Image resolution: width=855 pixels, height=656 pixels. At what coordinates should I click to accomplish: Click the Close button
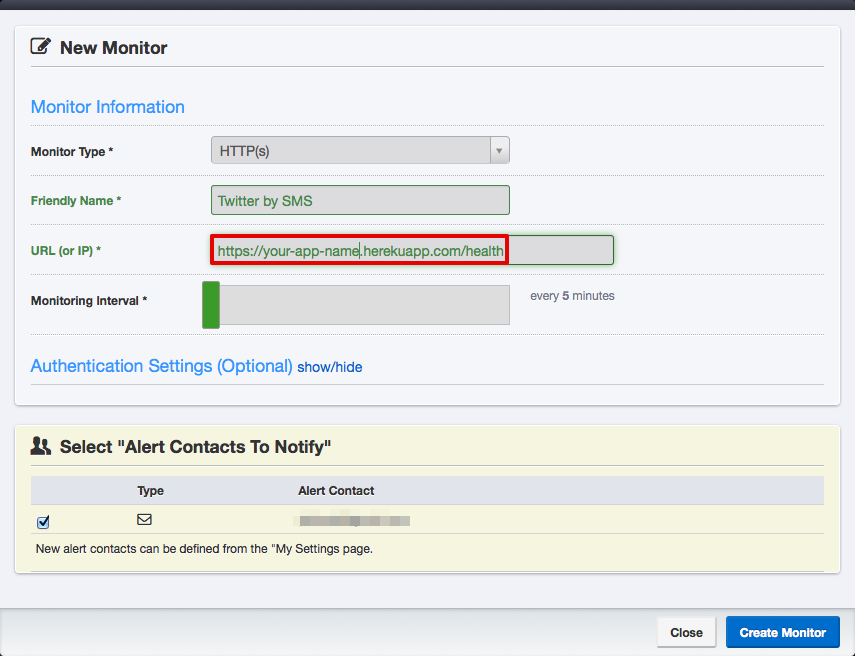(x=686, y=632)
